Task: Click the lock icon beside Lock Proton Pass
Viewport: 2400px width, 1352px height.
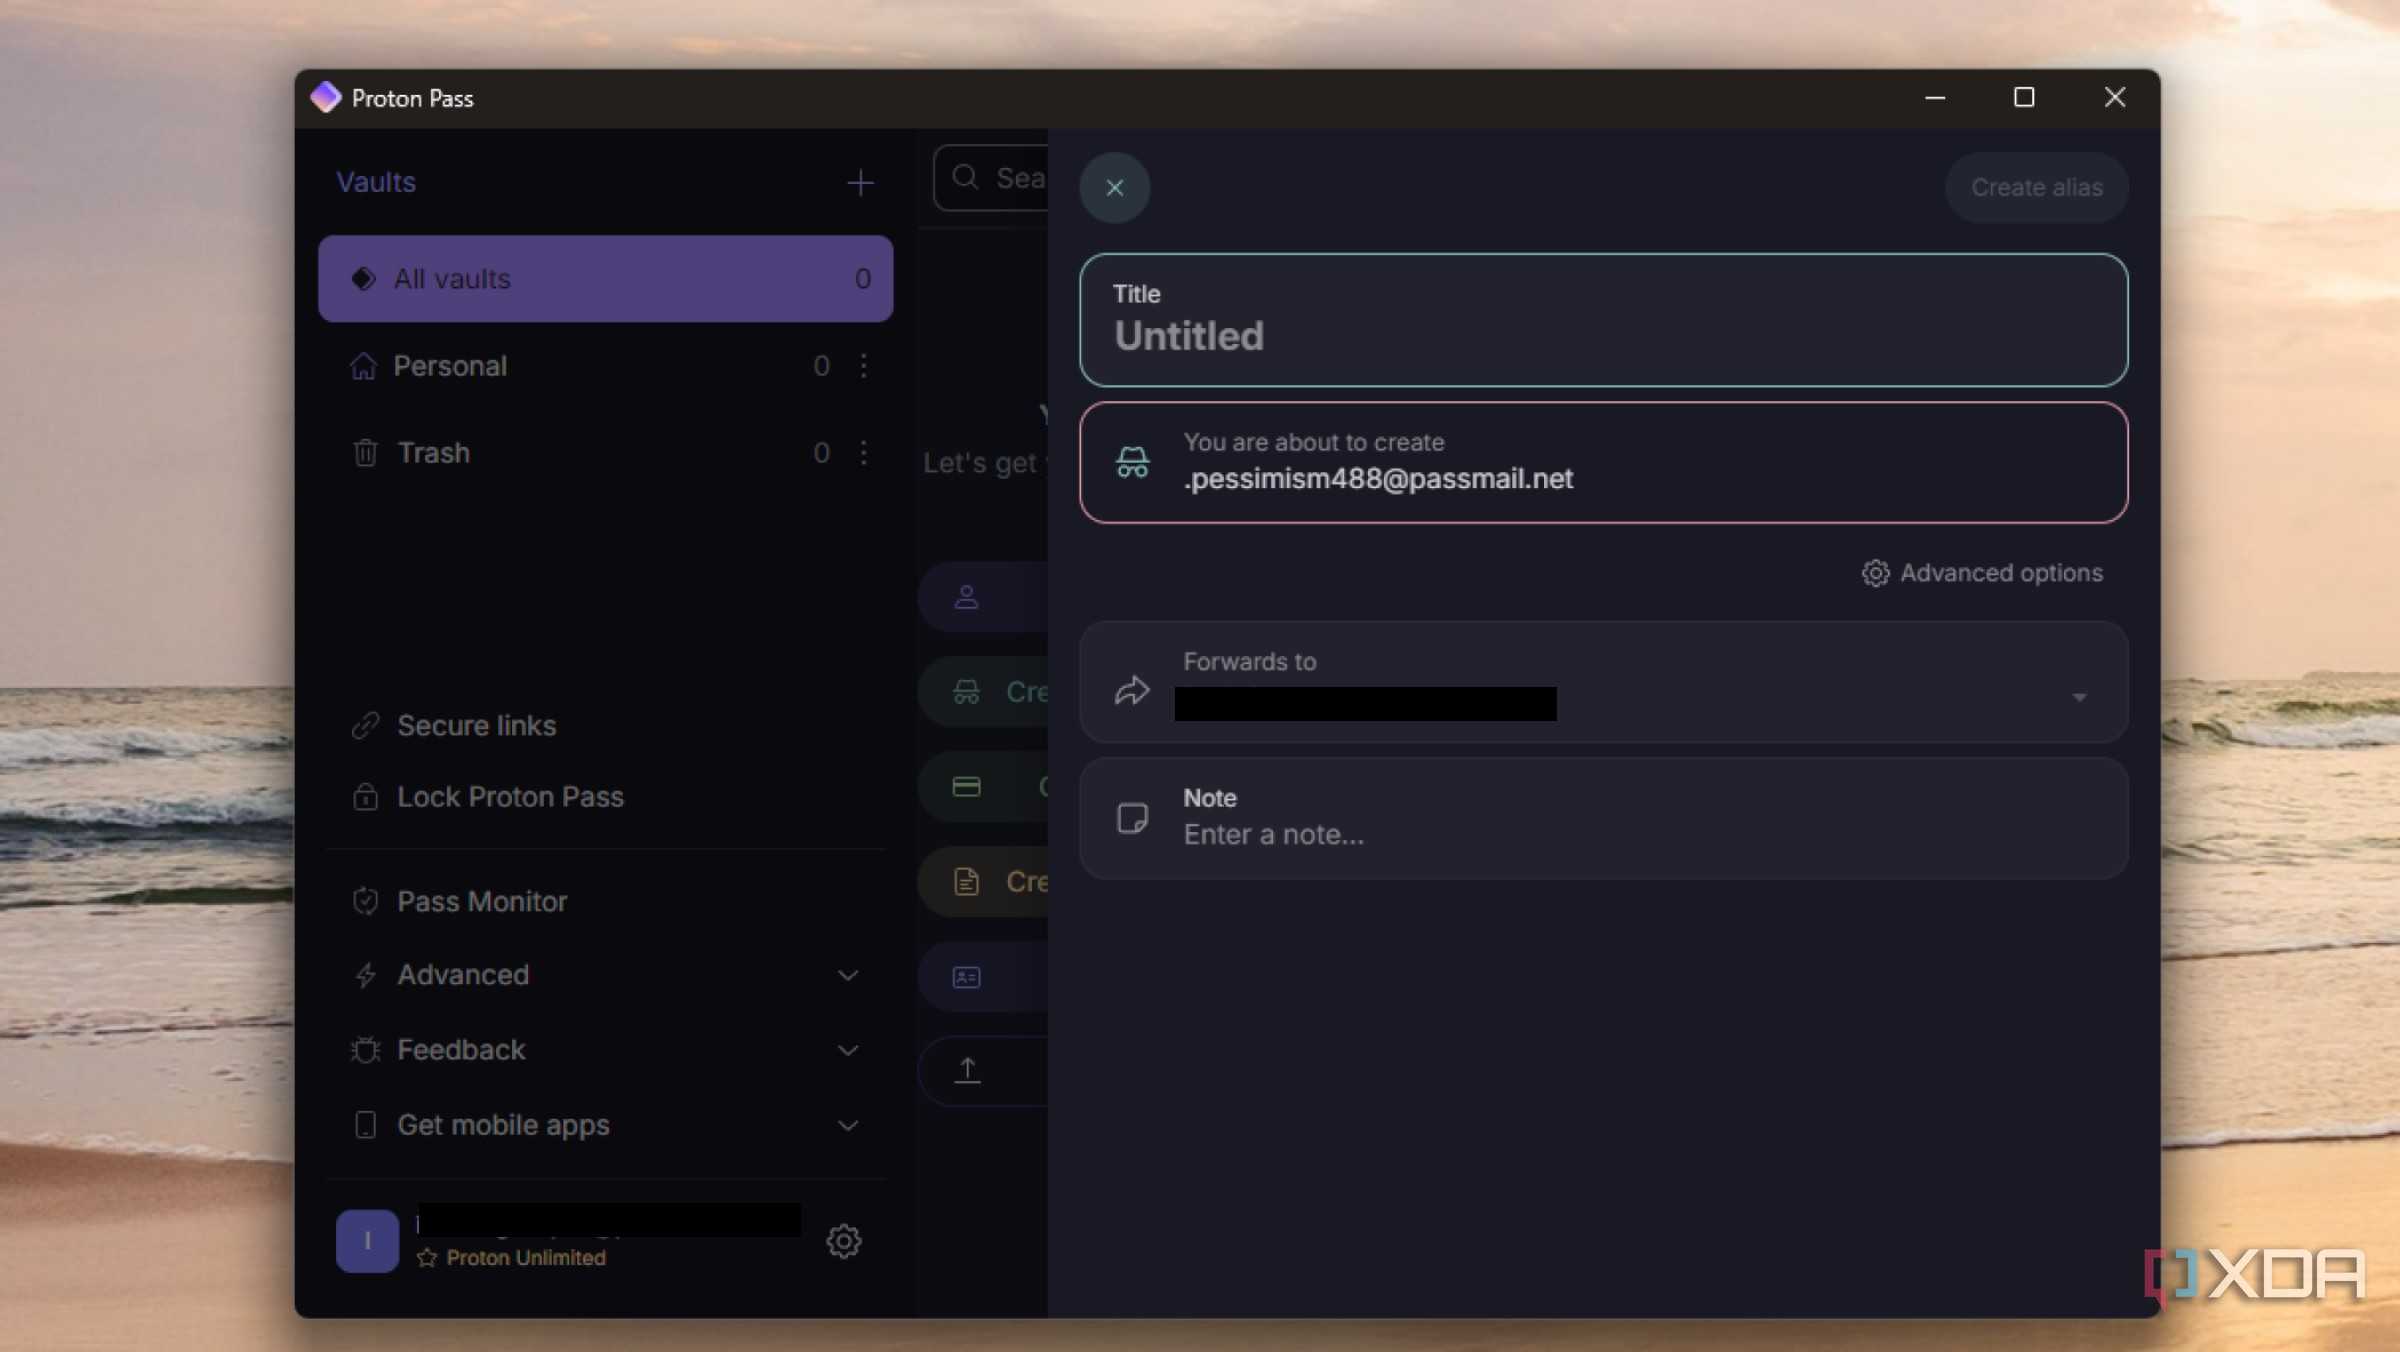Action: [x=365, y=797]
